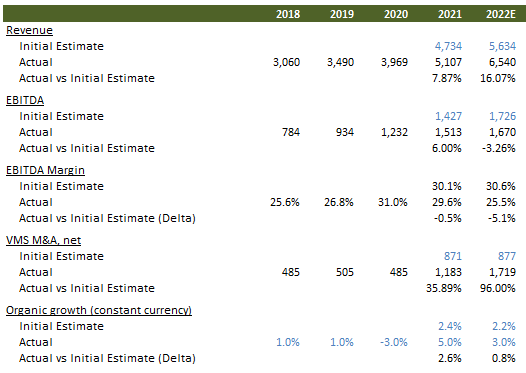Select the 2020 actual margin 31.0%
Screen dimensions: 526x373
click(x=392, y=202)
